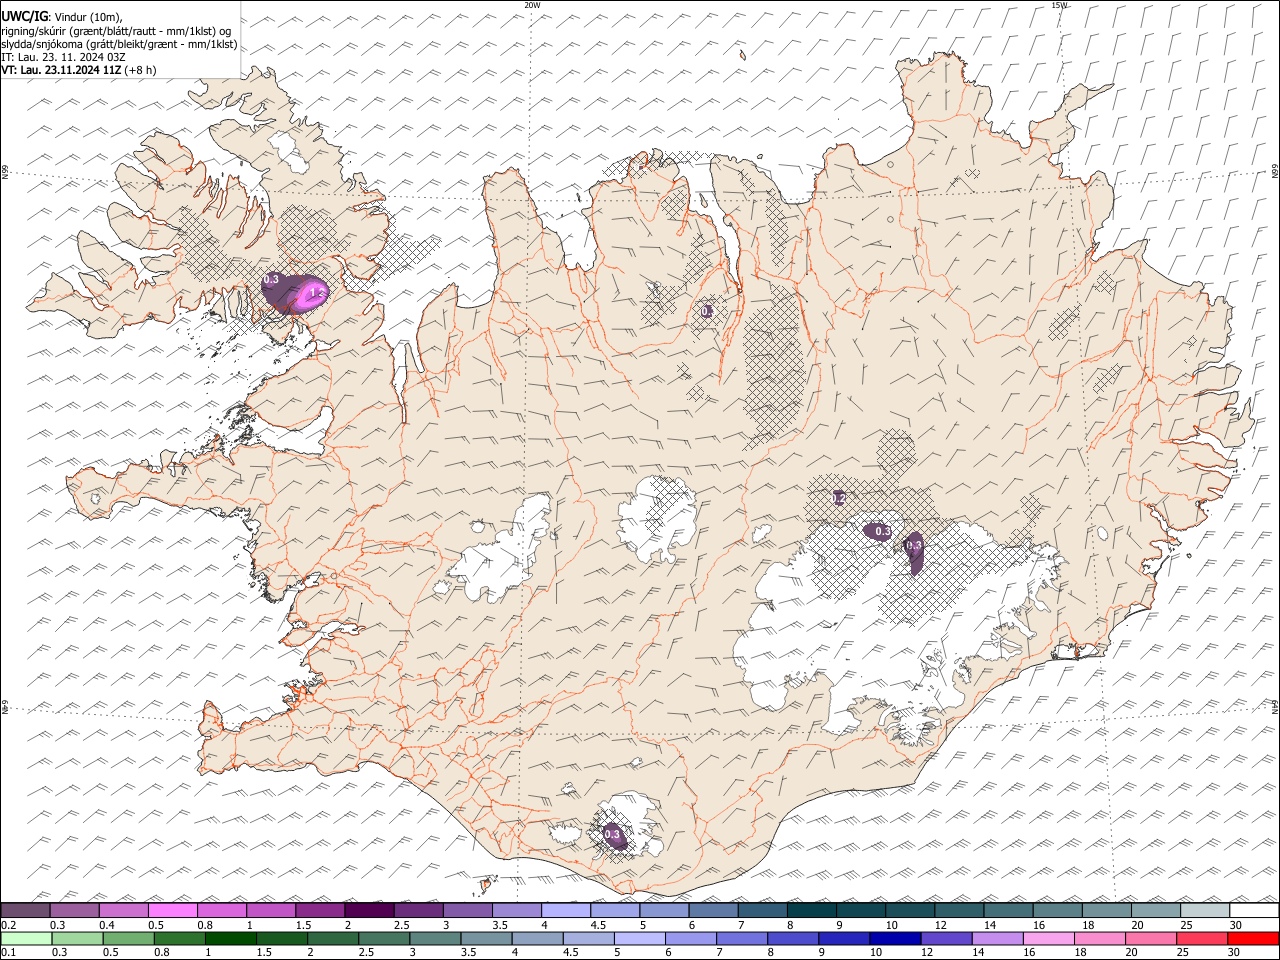
Task: Click the 4.5 swatch on the lower scale
Action: (588, 938)
